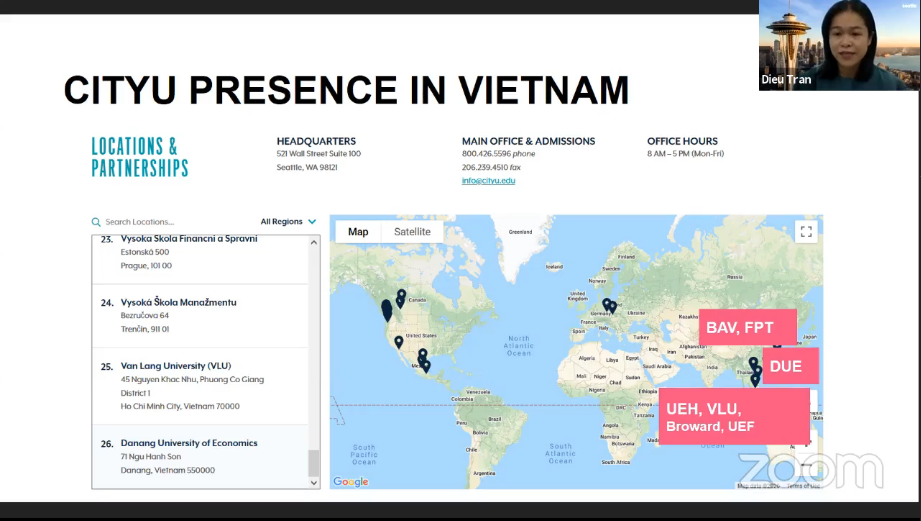Image resolution: width=921 pixels, height=521 pixels.
Task: Click the Danang, Vietnam 550000 text
Action: [x=167, y=470]
